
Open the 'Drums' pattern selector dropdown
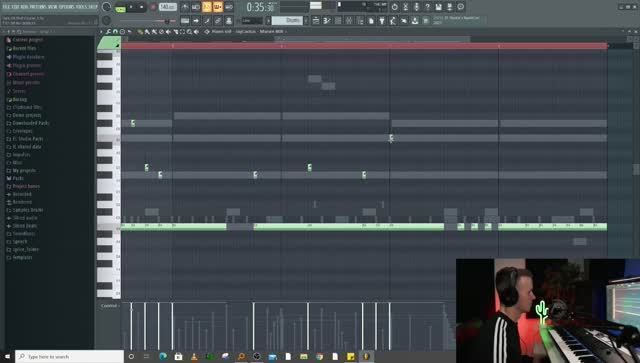point(287,20)
